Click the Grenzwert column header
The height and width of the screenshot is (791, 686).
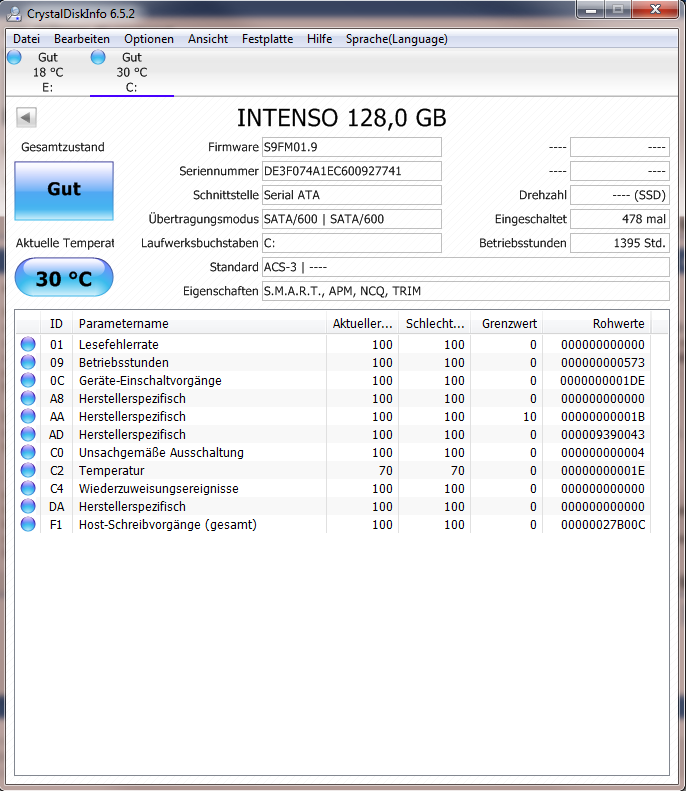click(x=506, y=323)
